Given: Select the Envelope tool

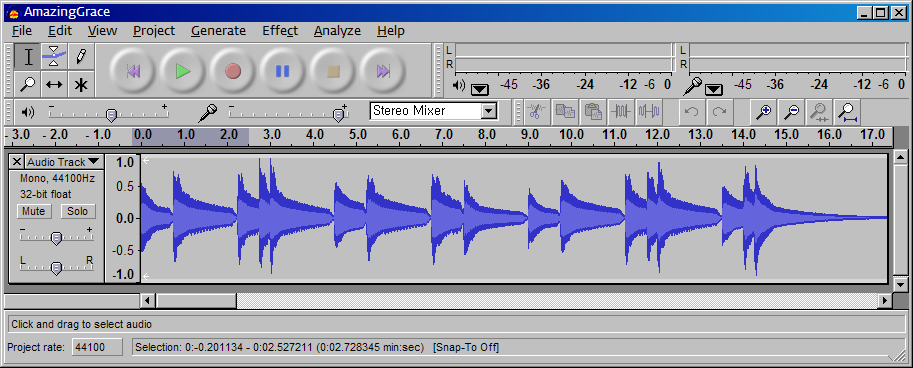Looking at the screenshot, I should (54, 57).
